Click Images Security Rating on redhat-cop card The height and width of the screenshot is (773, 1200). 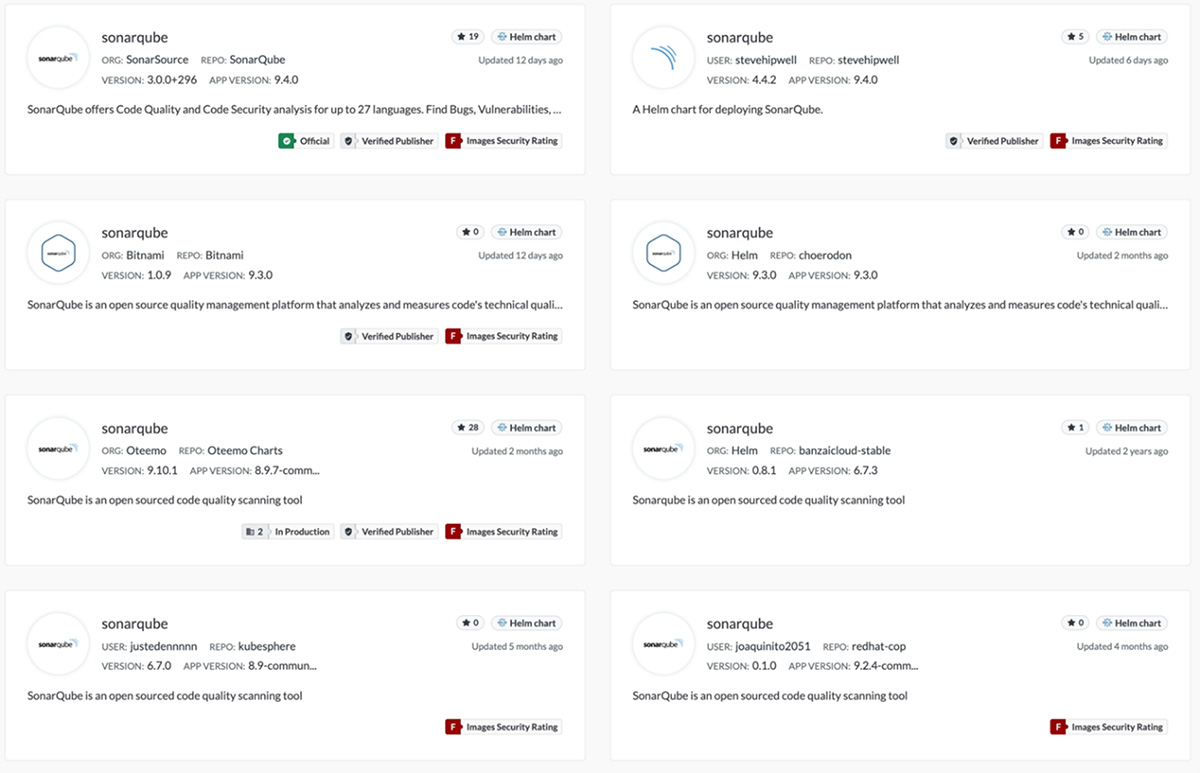(1108, 727)
